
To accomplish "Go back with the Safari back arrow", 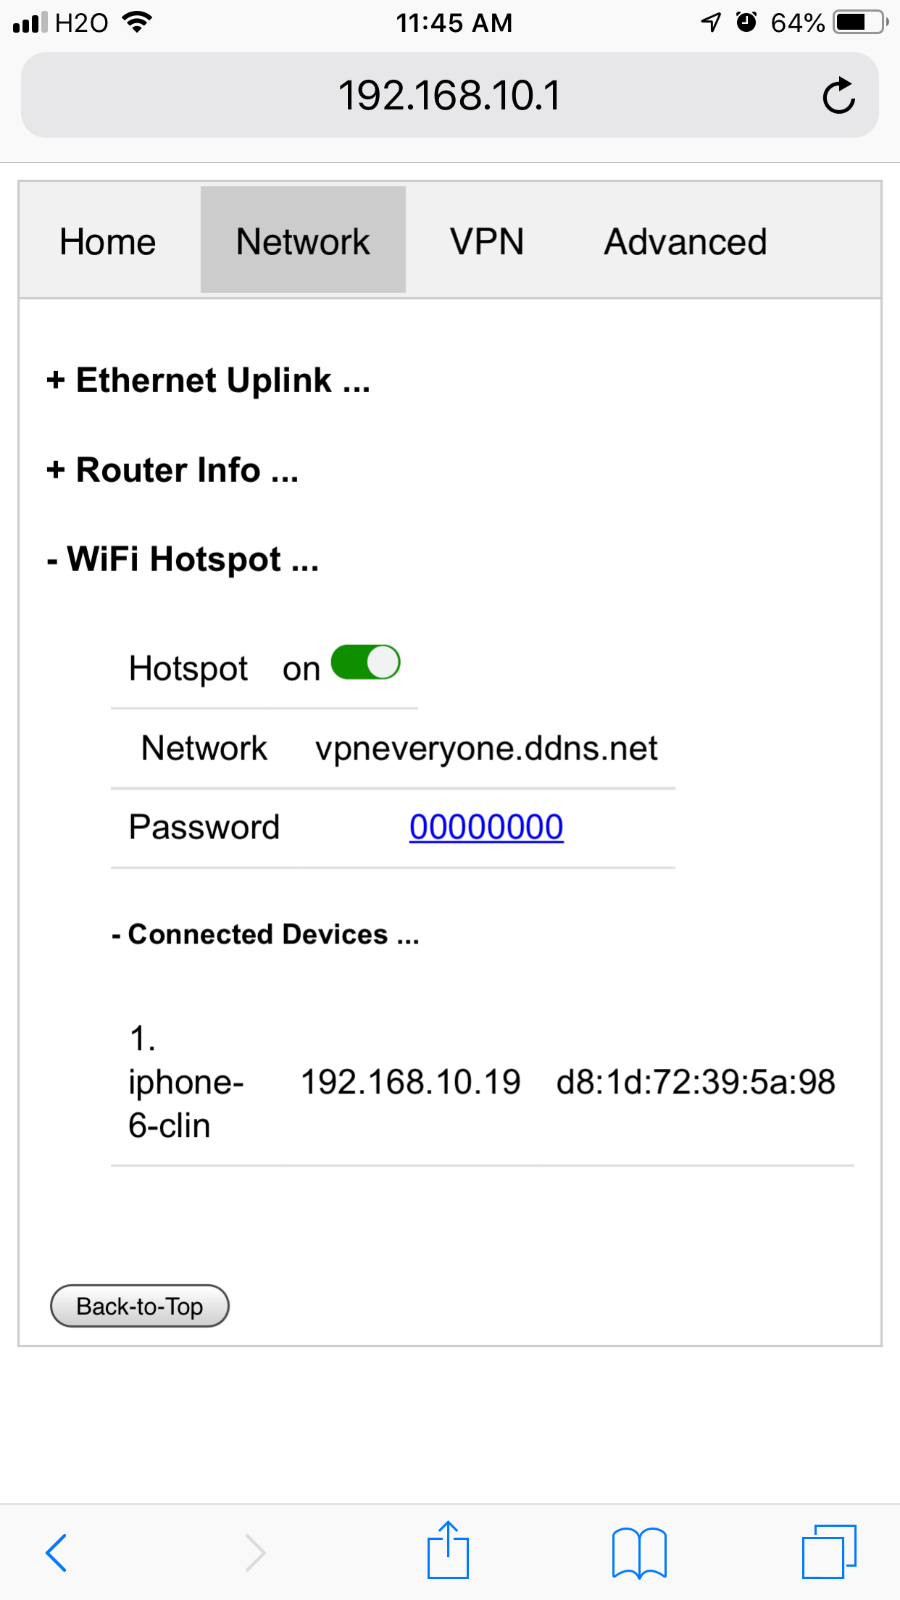I will click(57, 1553).
